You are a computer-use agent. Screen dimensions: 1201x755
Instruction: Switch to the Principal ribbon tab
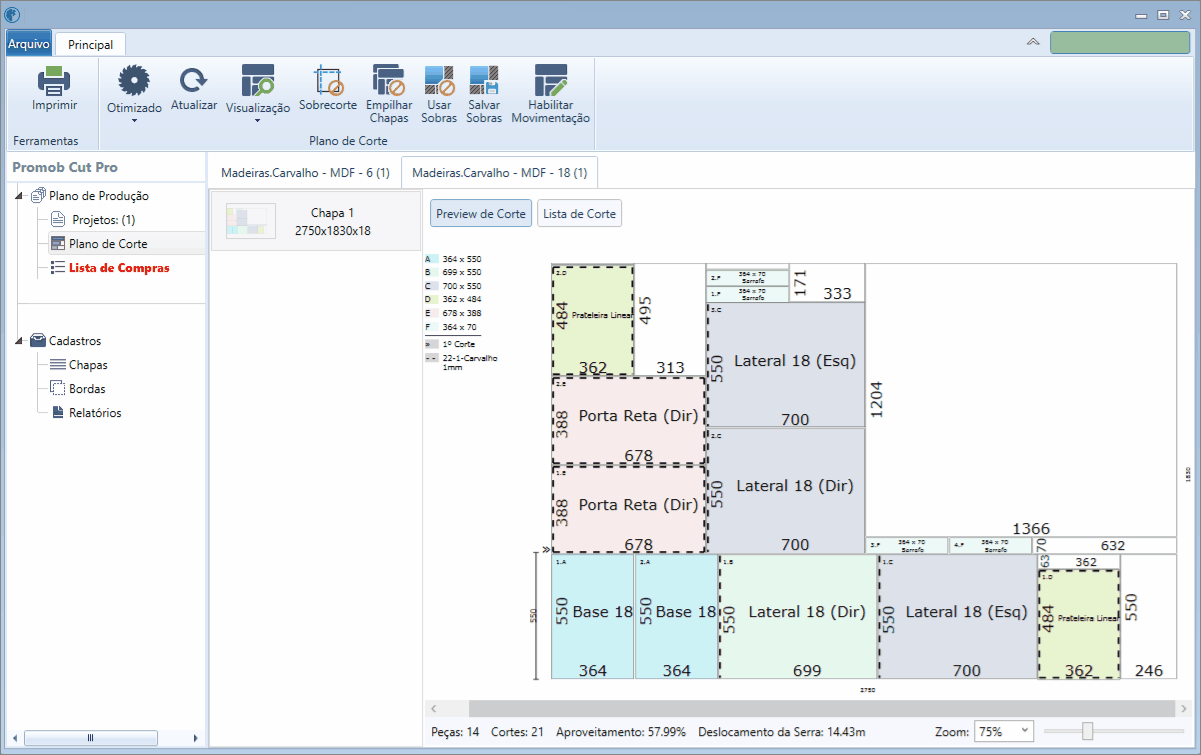tap(90, 44)
